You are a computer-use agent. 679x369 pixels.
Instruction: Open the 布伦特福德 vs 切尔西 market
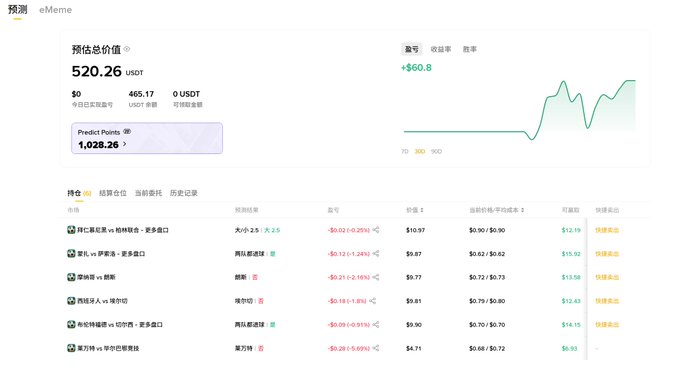pos(120,324)
